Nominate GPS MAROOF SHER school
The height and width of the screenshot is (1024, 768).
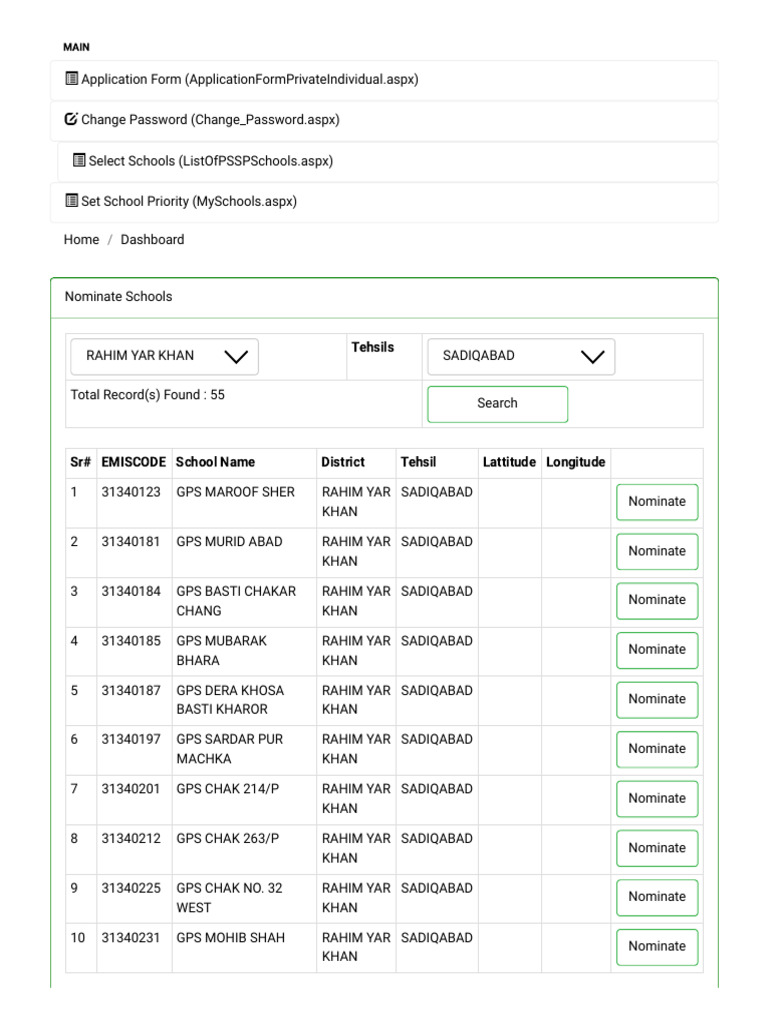657,502
